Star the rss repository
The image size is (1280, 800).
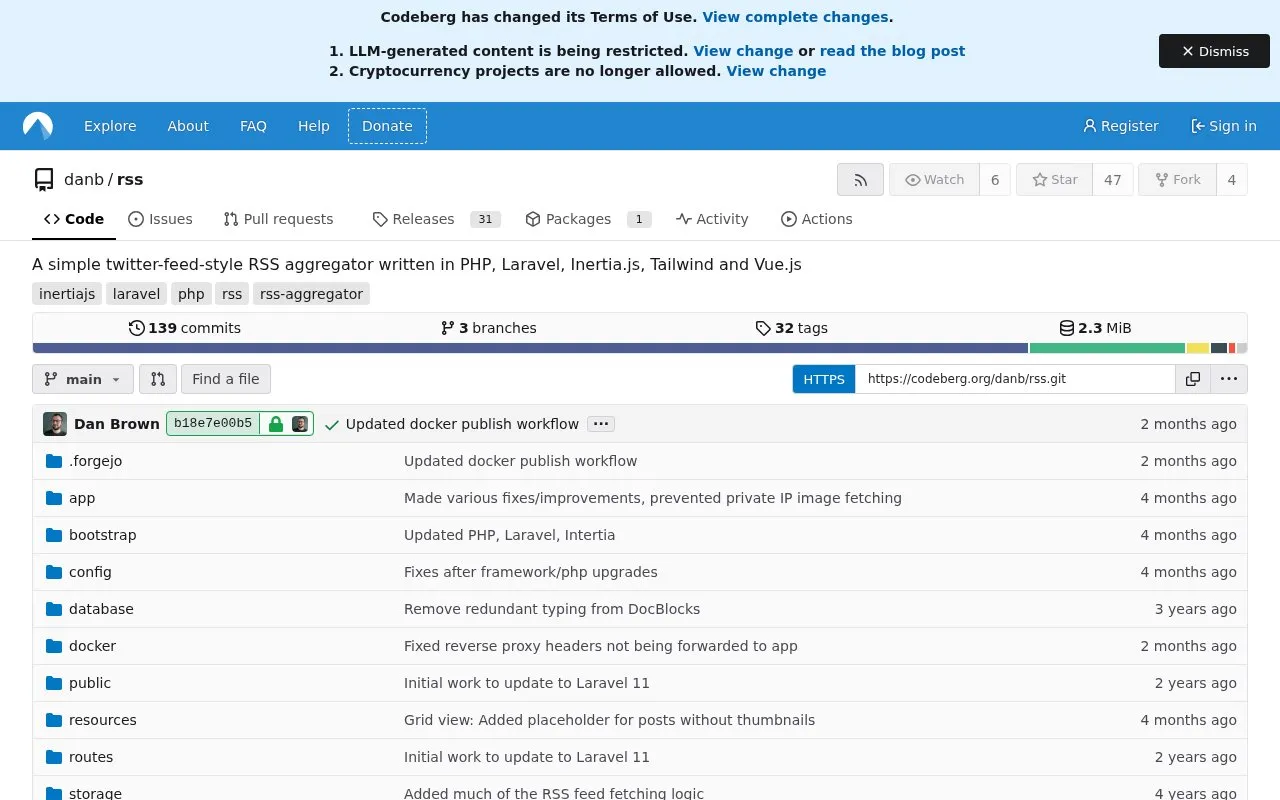(x=1055, y=180)
